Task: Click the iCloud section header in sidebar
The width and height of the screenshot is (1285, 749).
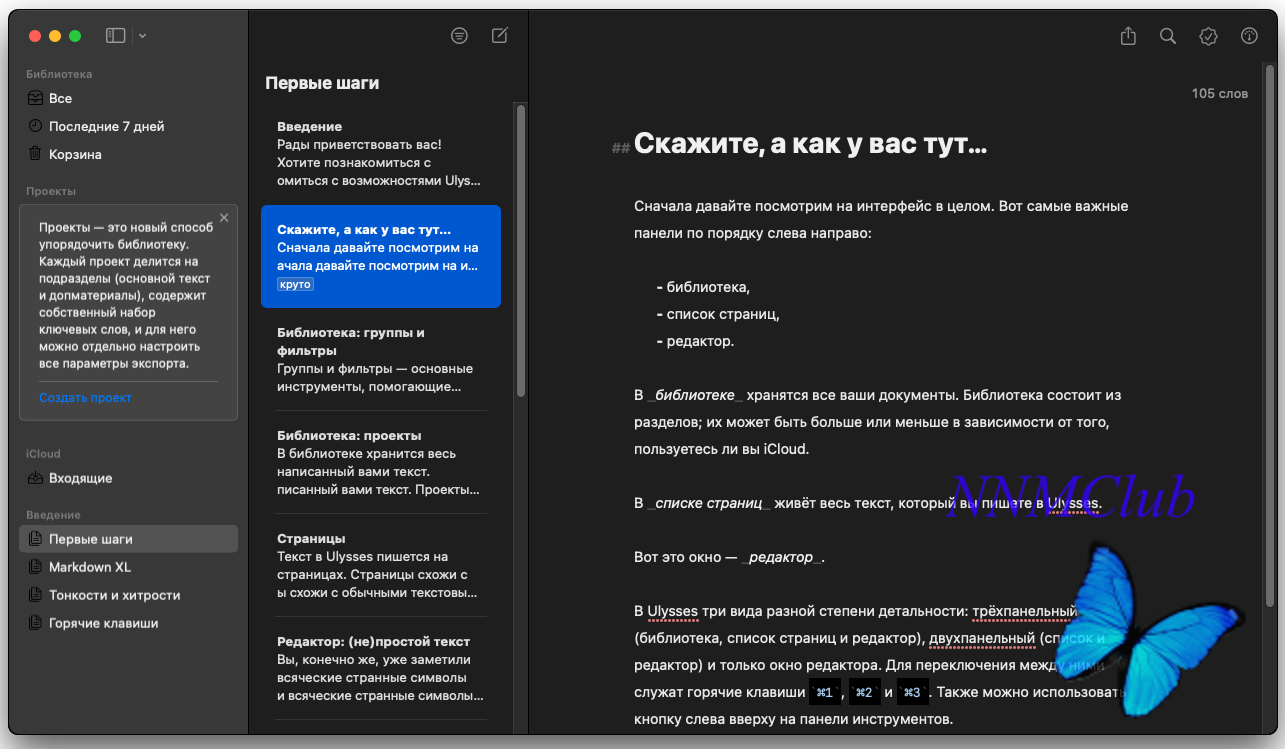Action: (44, 454)
